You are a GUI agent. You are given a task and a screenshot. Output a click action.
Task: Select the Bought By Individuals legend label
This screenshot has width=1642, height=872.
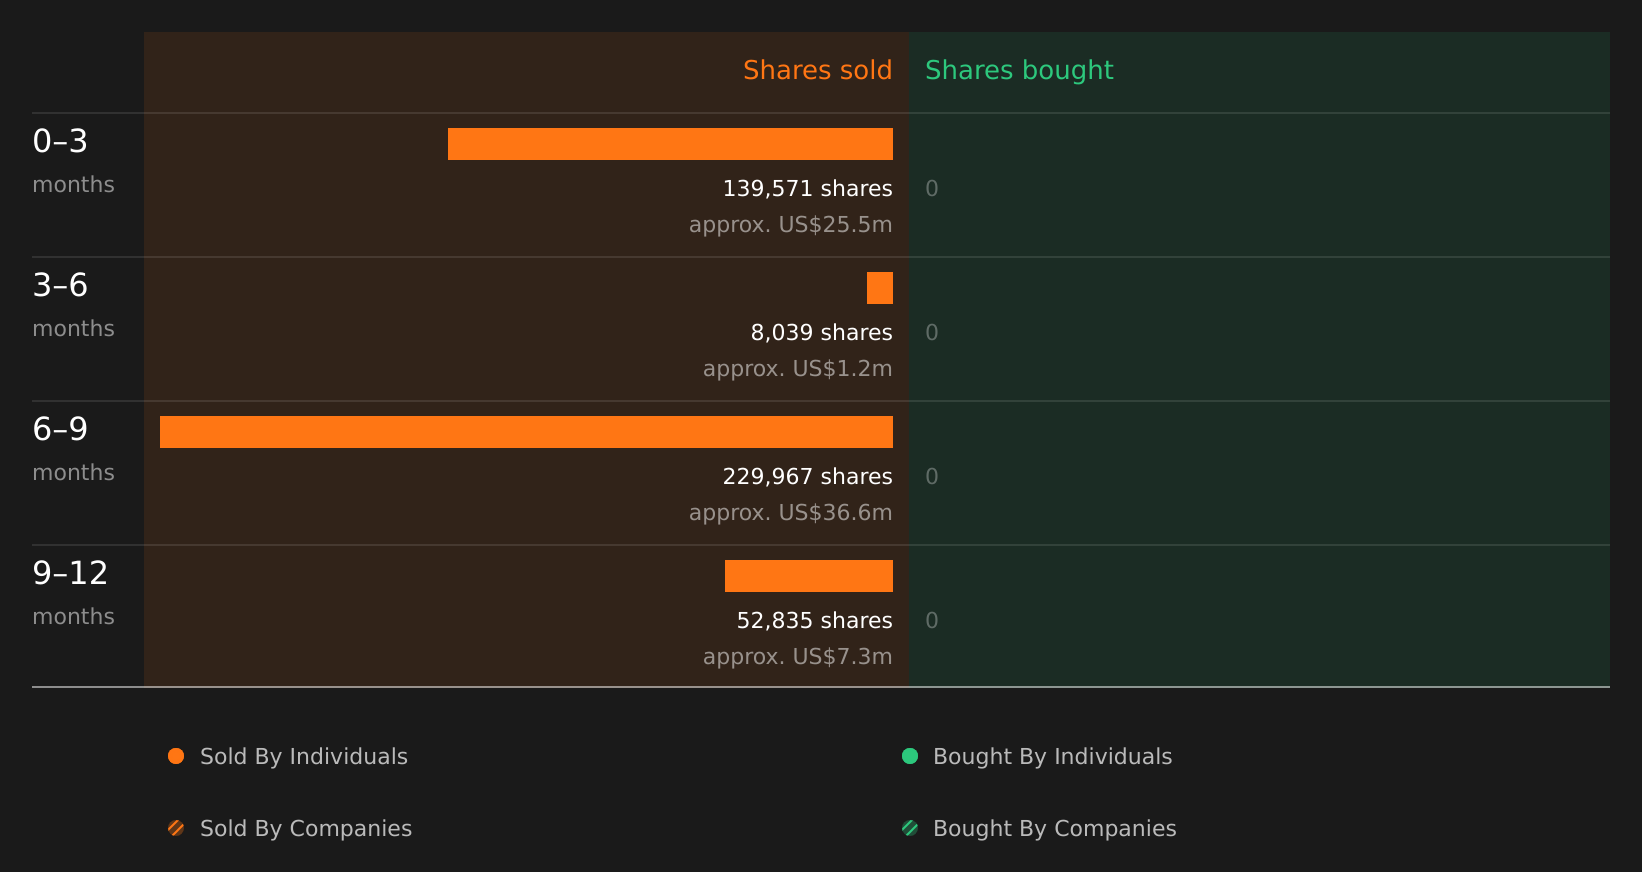pyautogui.click(x=1053, y=757)
